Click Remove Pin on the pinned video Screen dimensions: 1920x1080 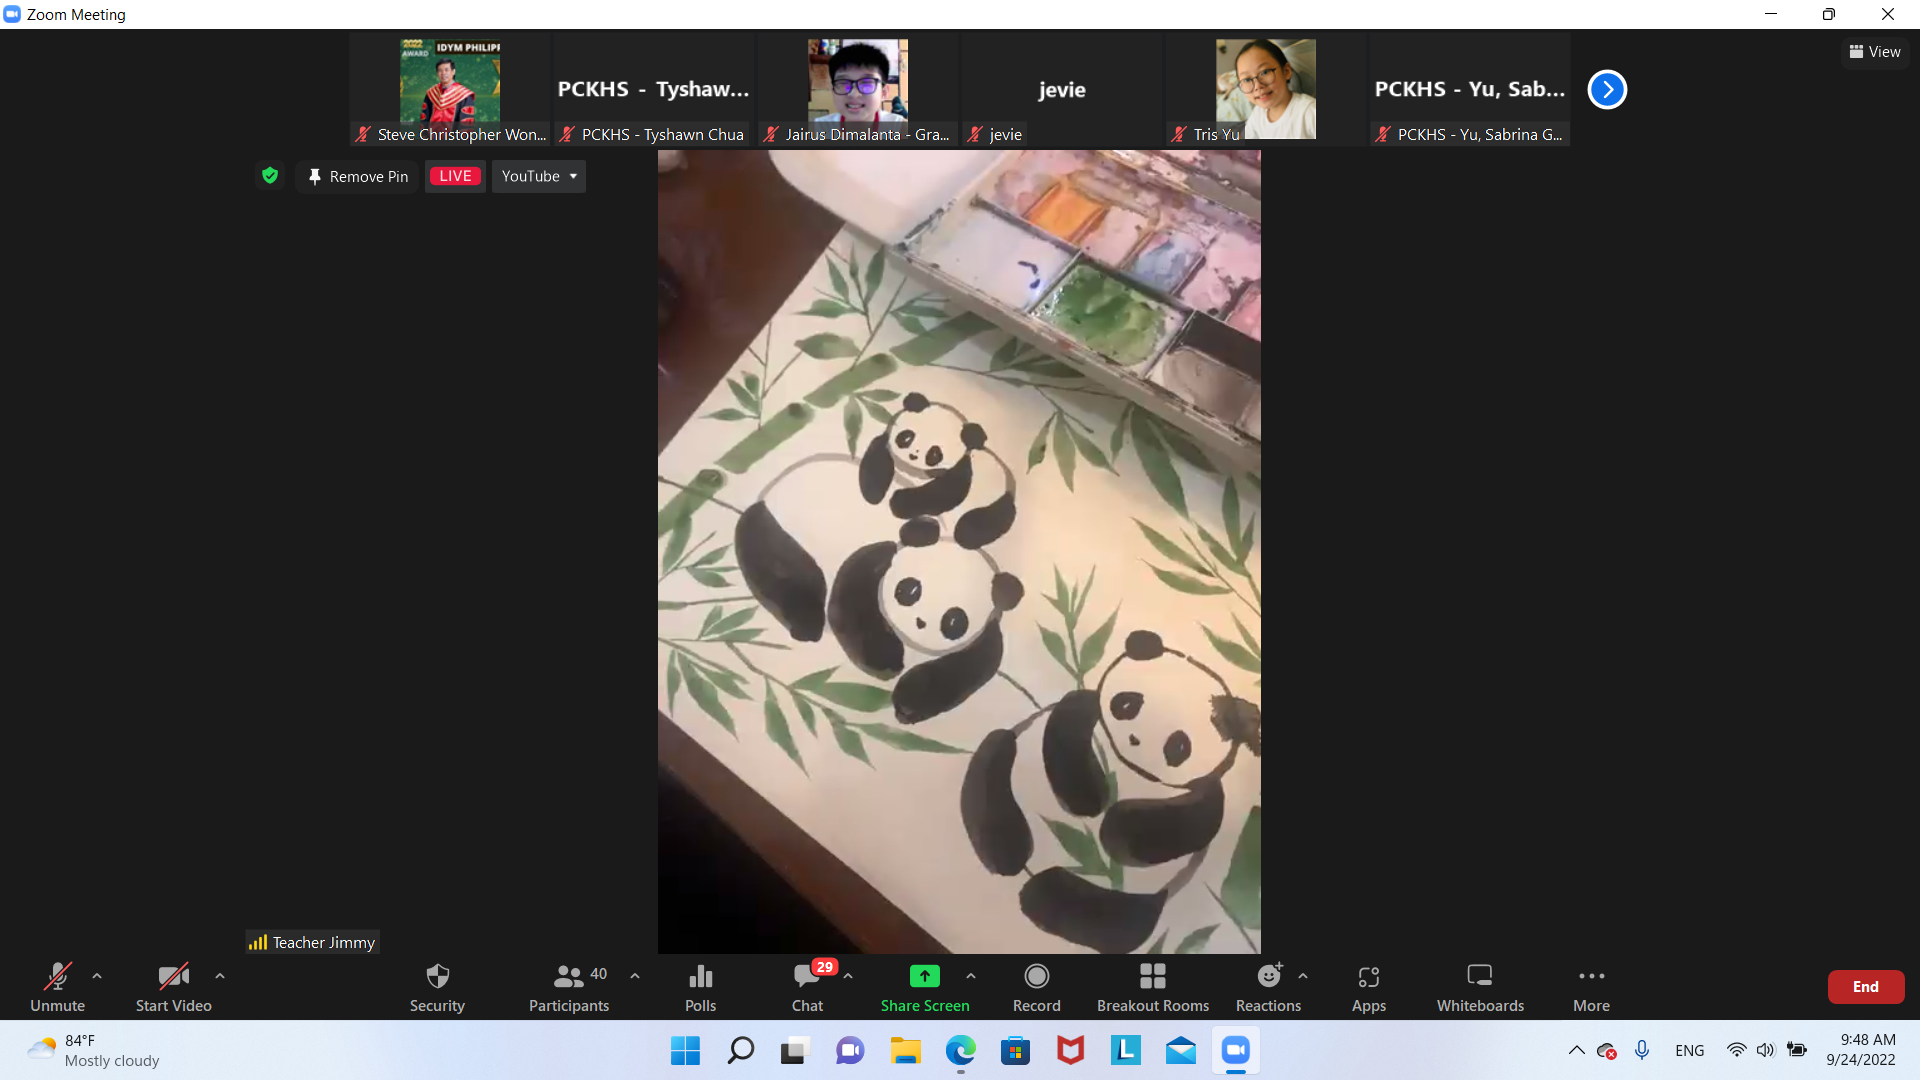point(357,176)
